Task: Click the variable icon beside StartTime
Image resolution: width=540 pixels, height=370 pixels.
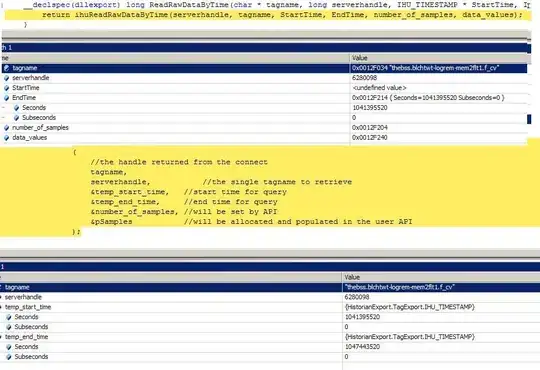Action: point(6,88)
